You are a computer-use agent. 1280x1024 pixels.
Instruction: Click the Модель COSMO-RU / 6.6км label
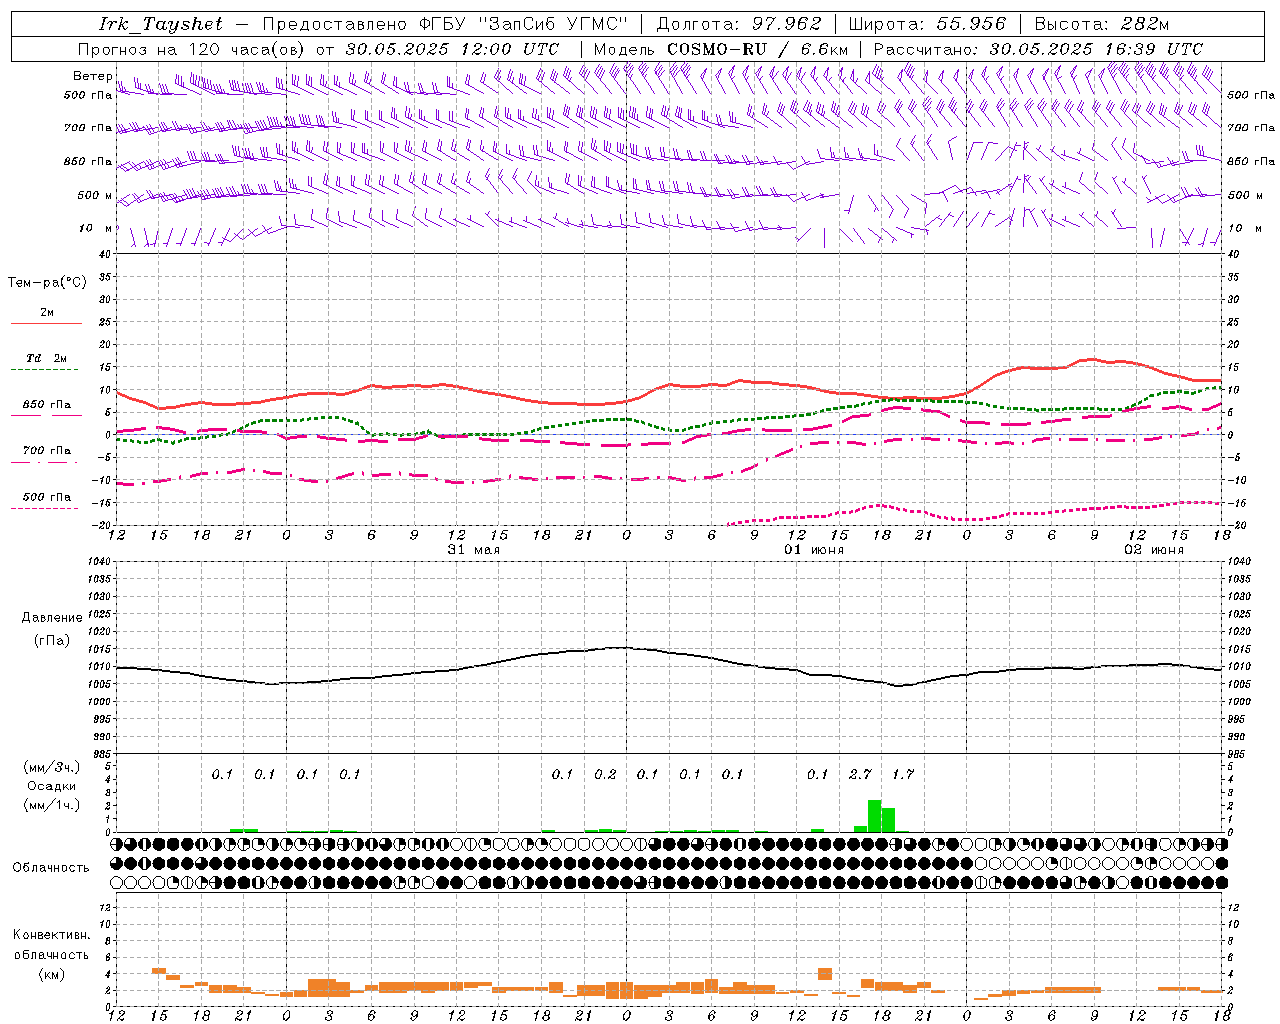[x=721, y=49]
